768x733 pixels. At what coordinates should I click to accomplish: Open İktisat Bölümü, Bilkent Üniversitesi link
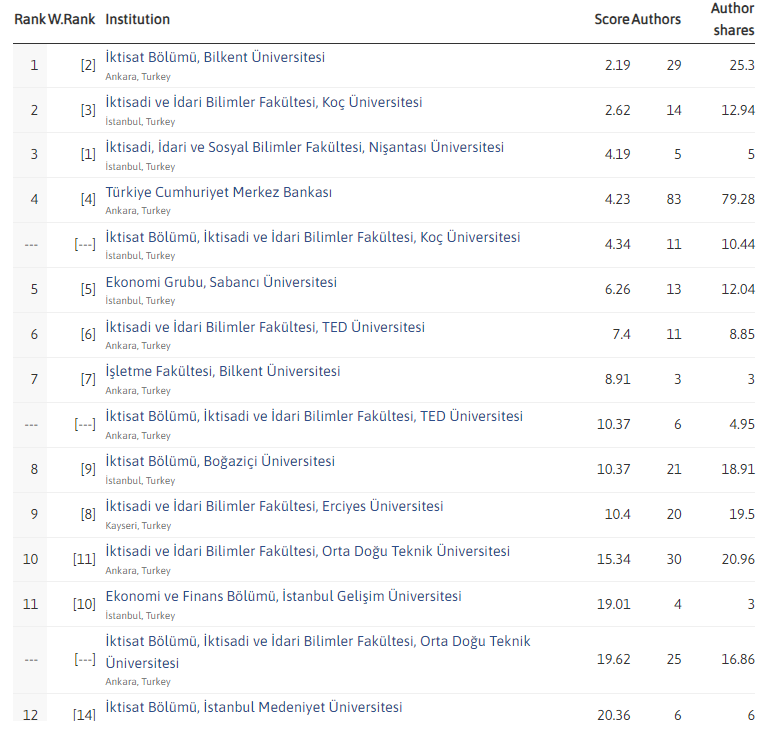(215, 57)
